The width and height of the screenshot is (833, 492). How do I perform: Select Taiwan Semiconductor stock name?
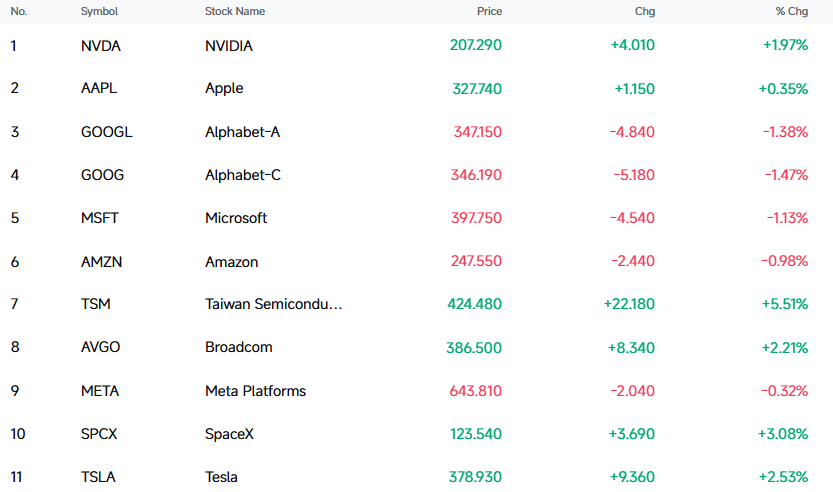click(x=274, y=304)
